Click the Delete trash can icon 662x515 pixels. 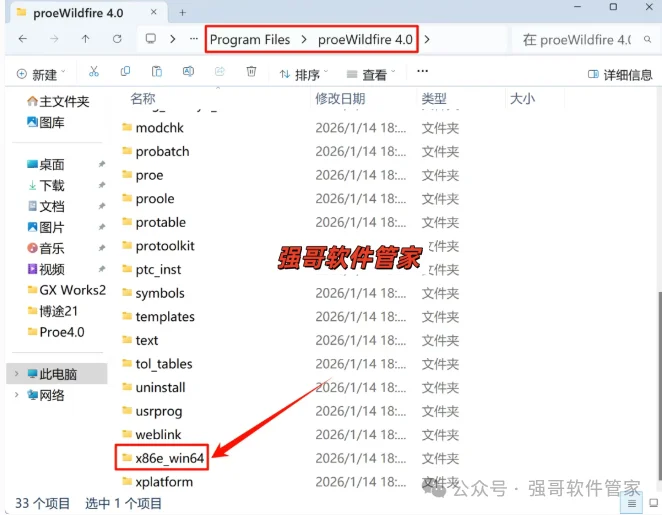(251, 72)
